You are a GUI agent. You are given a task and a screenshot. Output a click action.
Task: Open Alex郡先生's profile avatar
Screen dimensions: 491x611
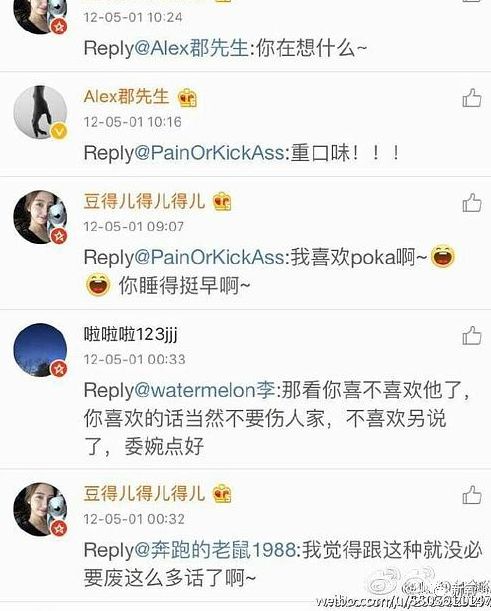pos(40,112)
